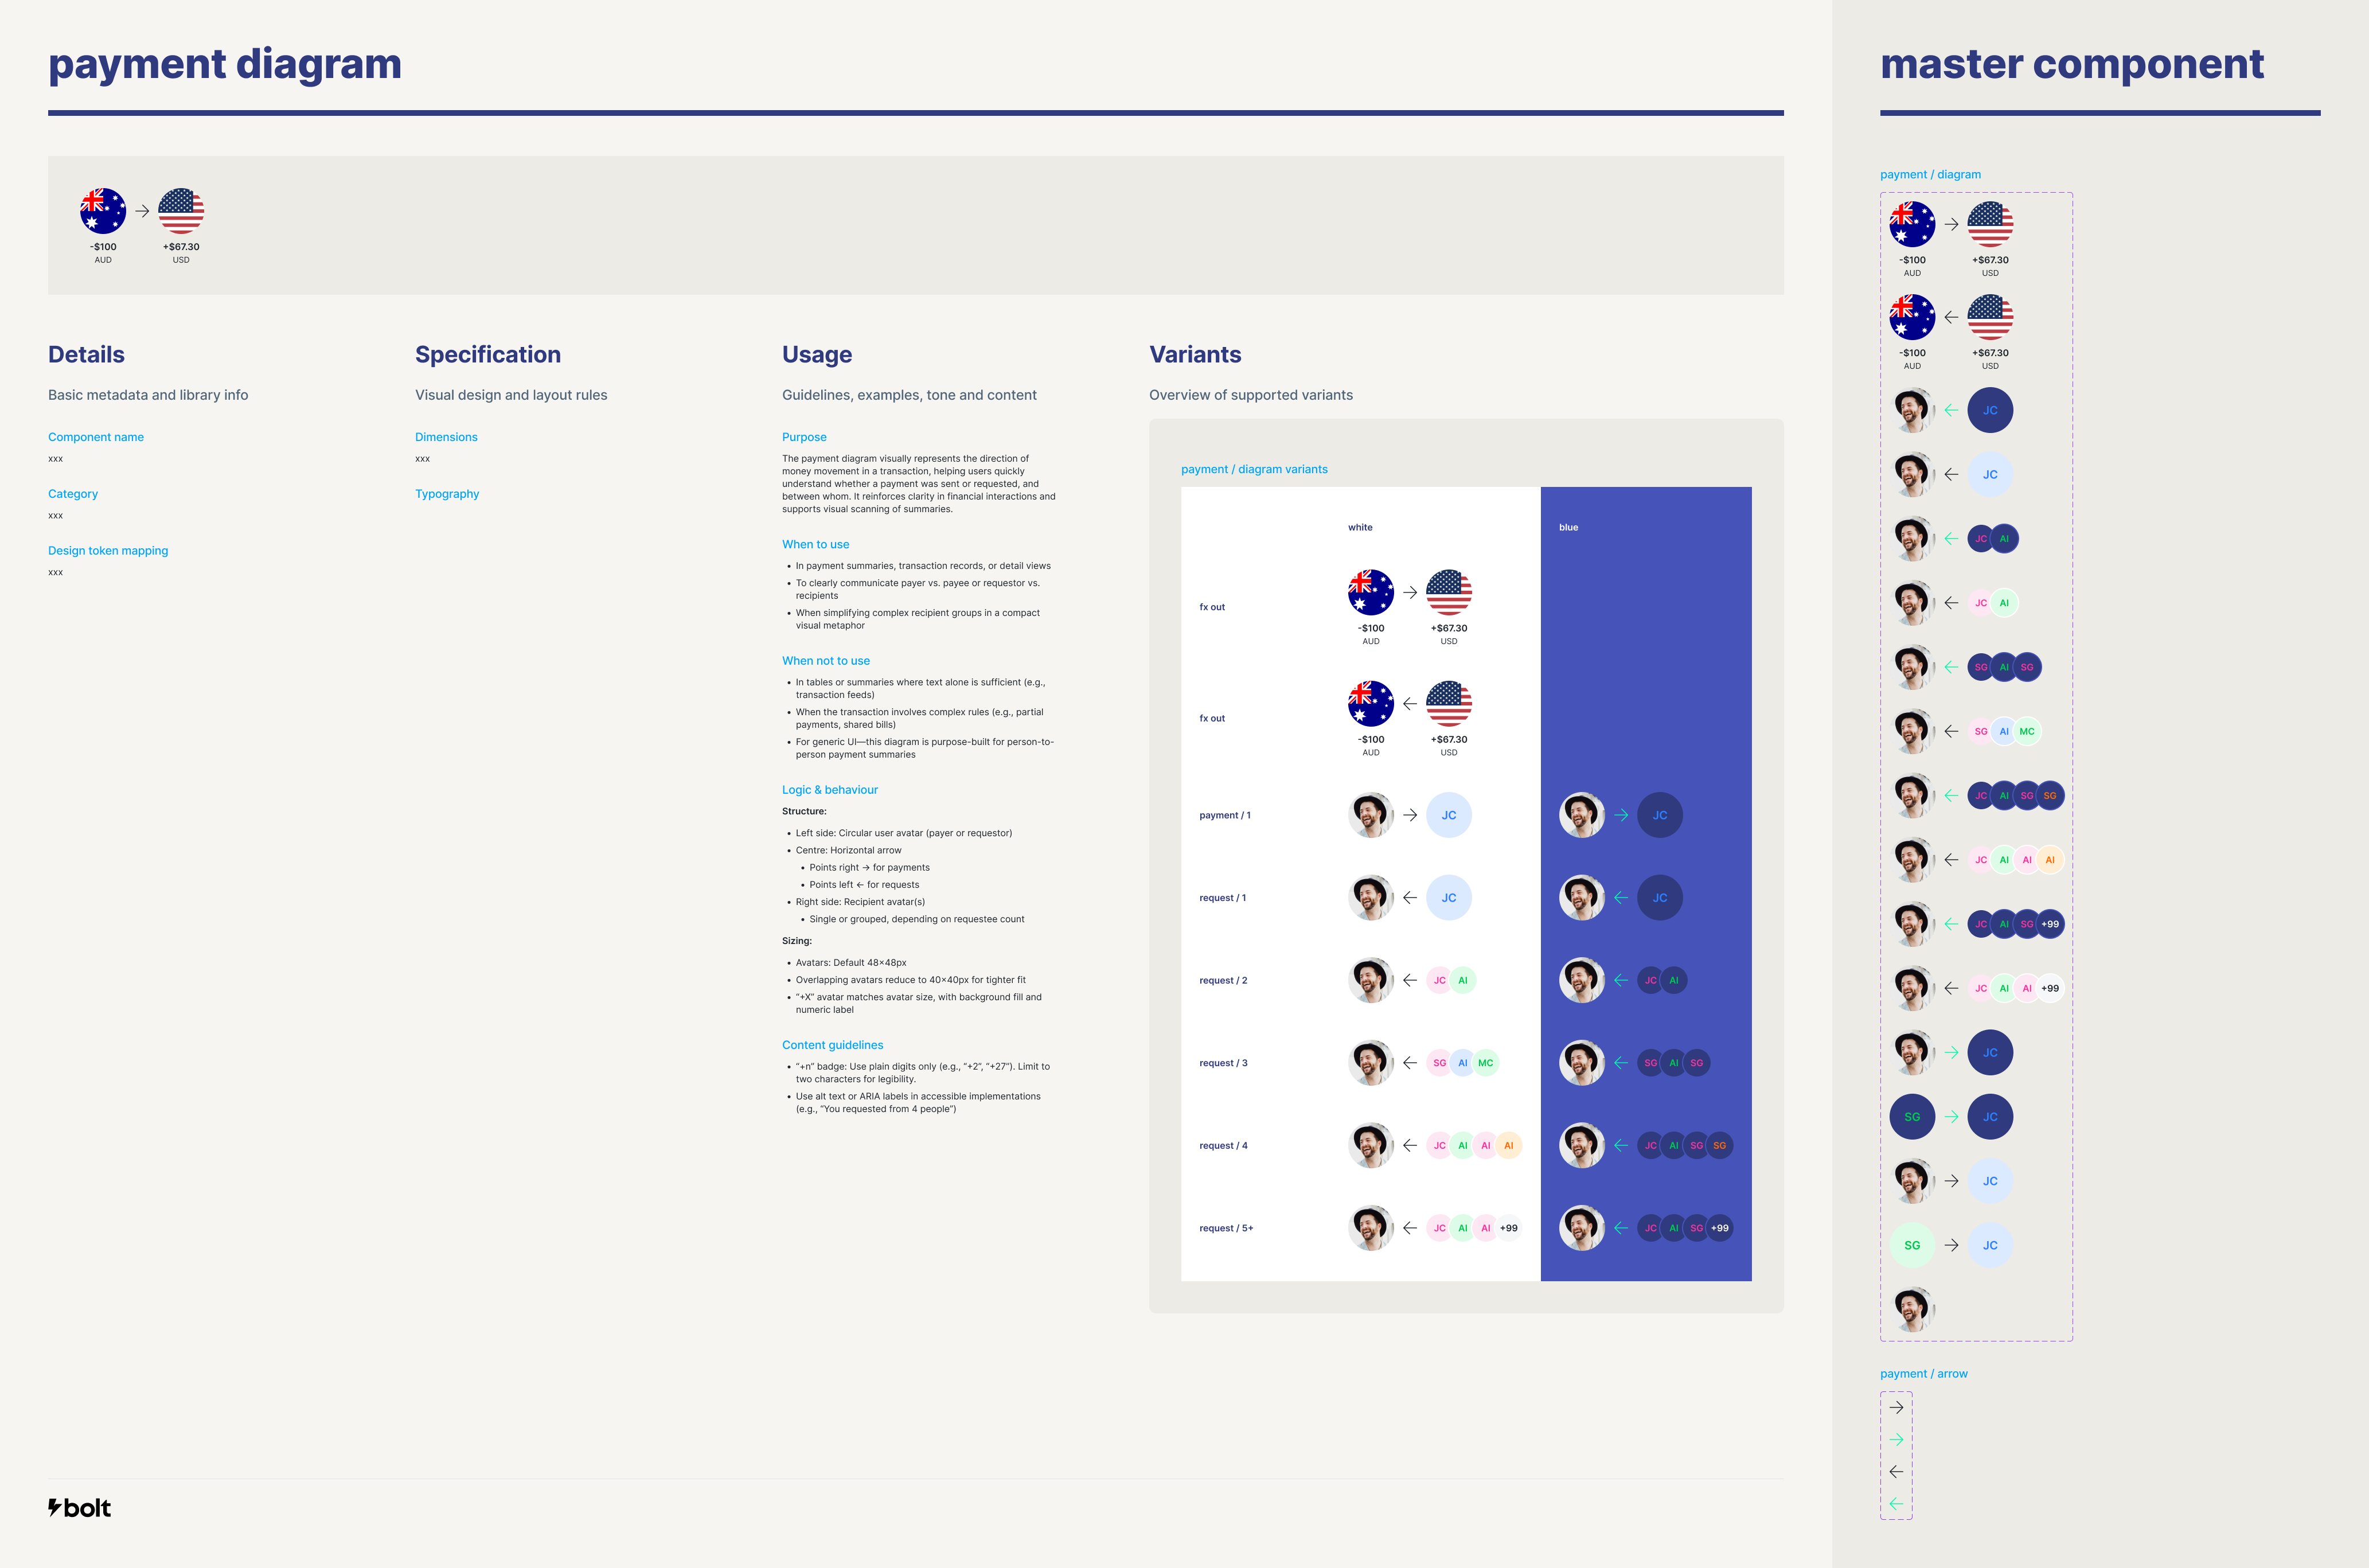Select the black left arrow in the payment / arrow set
Image resolution: width=2369 pixels, height=1568 pixels.
pyautogui.click(x=1896, y=1472)
